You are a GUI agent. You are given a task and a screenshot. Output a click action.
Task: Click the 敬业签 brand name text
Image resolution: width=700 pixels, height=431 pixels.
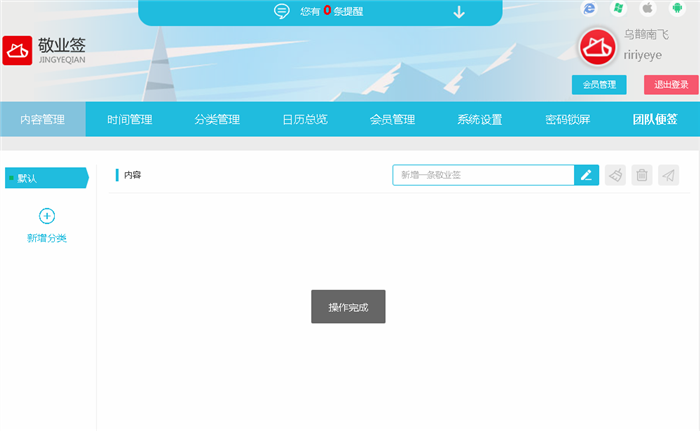click(62, 45)
